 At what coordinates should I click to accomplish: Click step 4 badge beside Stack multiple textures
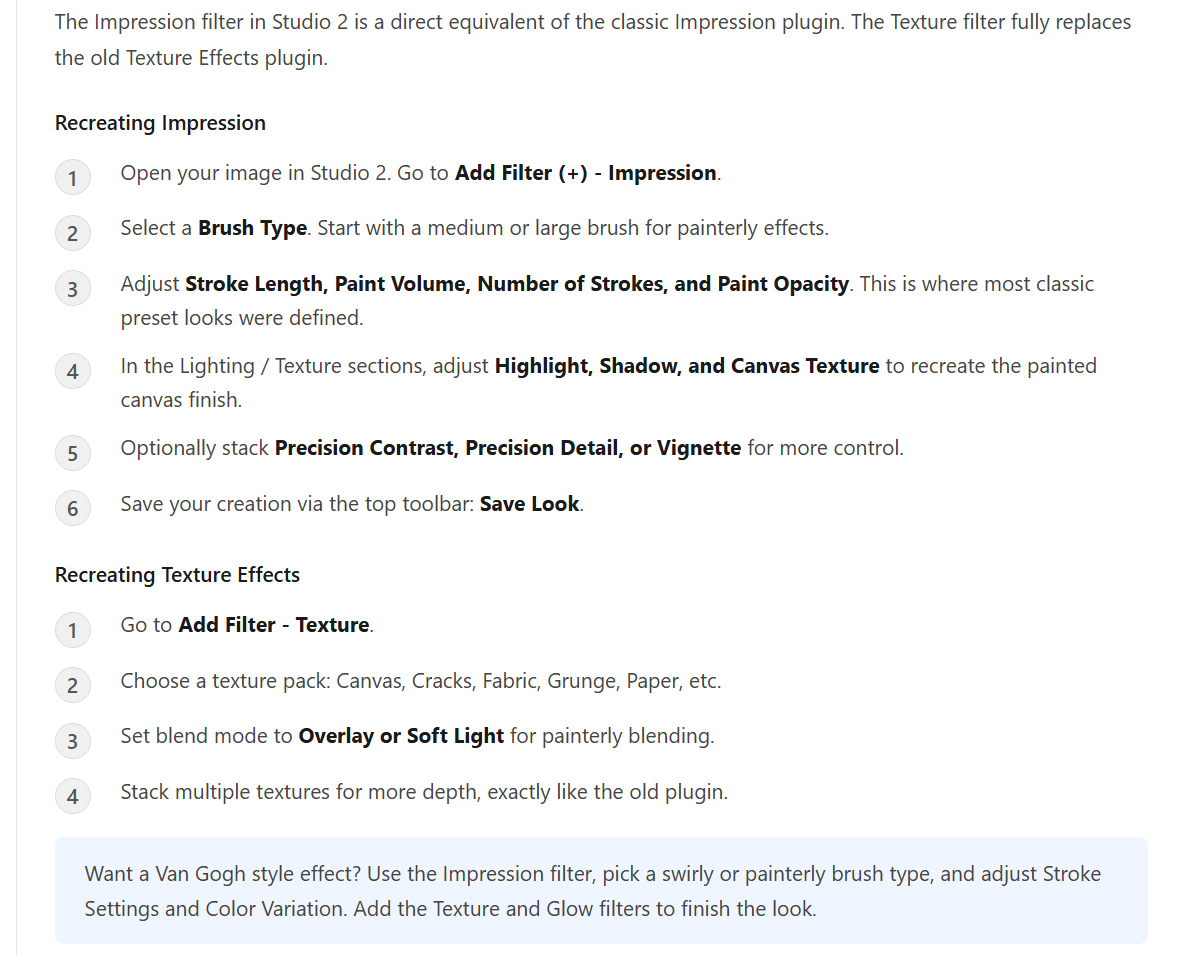[73, 795]
